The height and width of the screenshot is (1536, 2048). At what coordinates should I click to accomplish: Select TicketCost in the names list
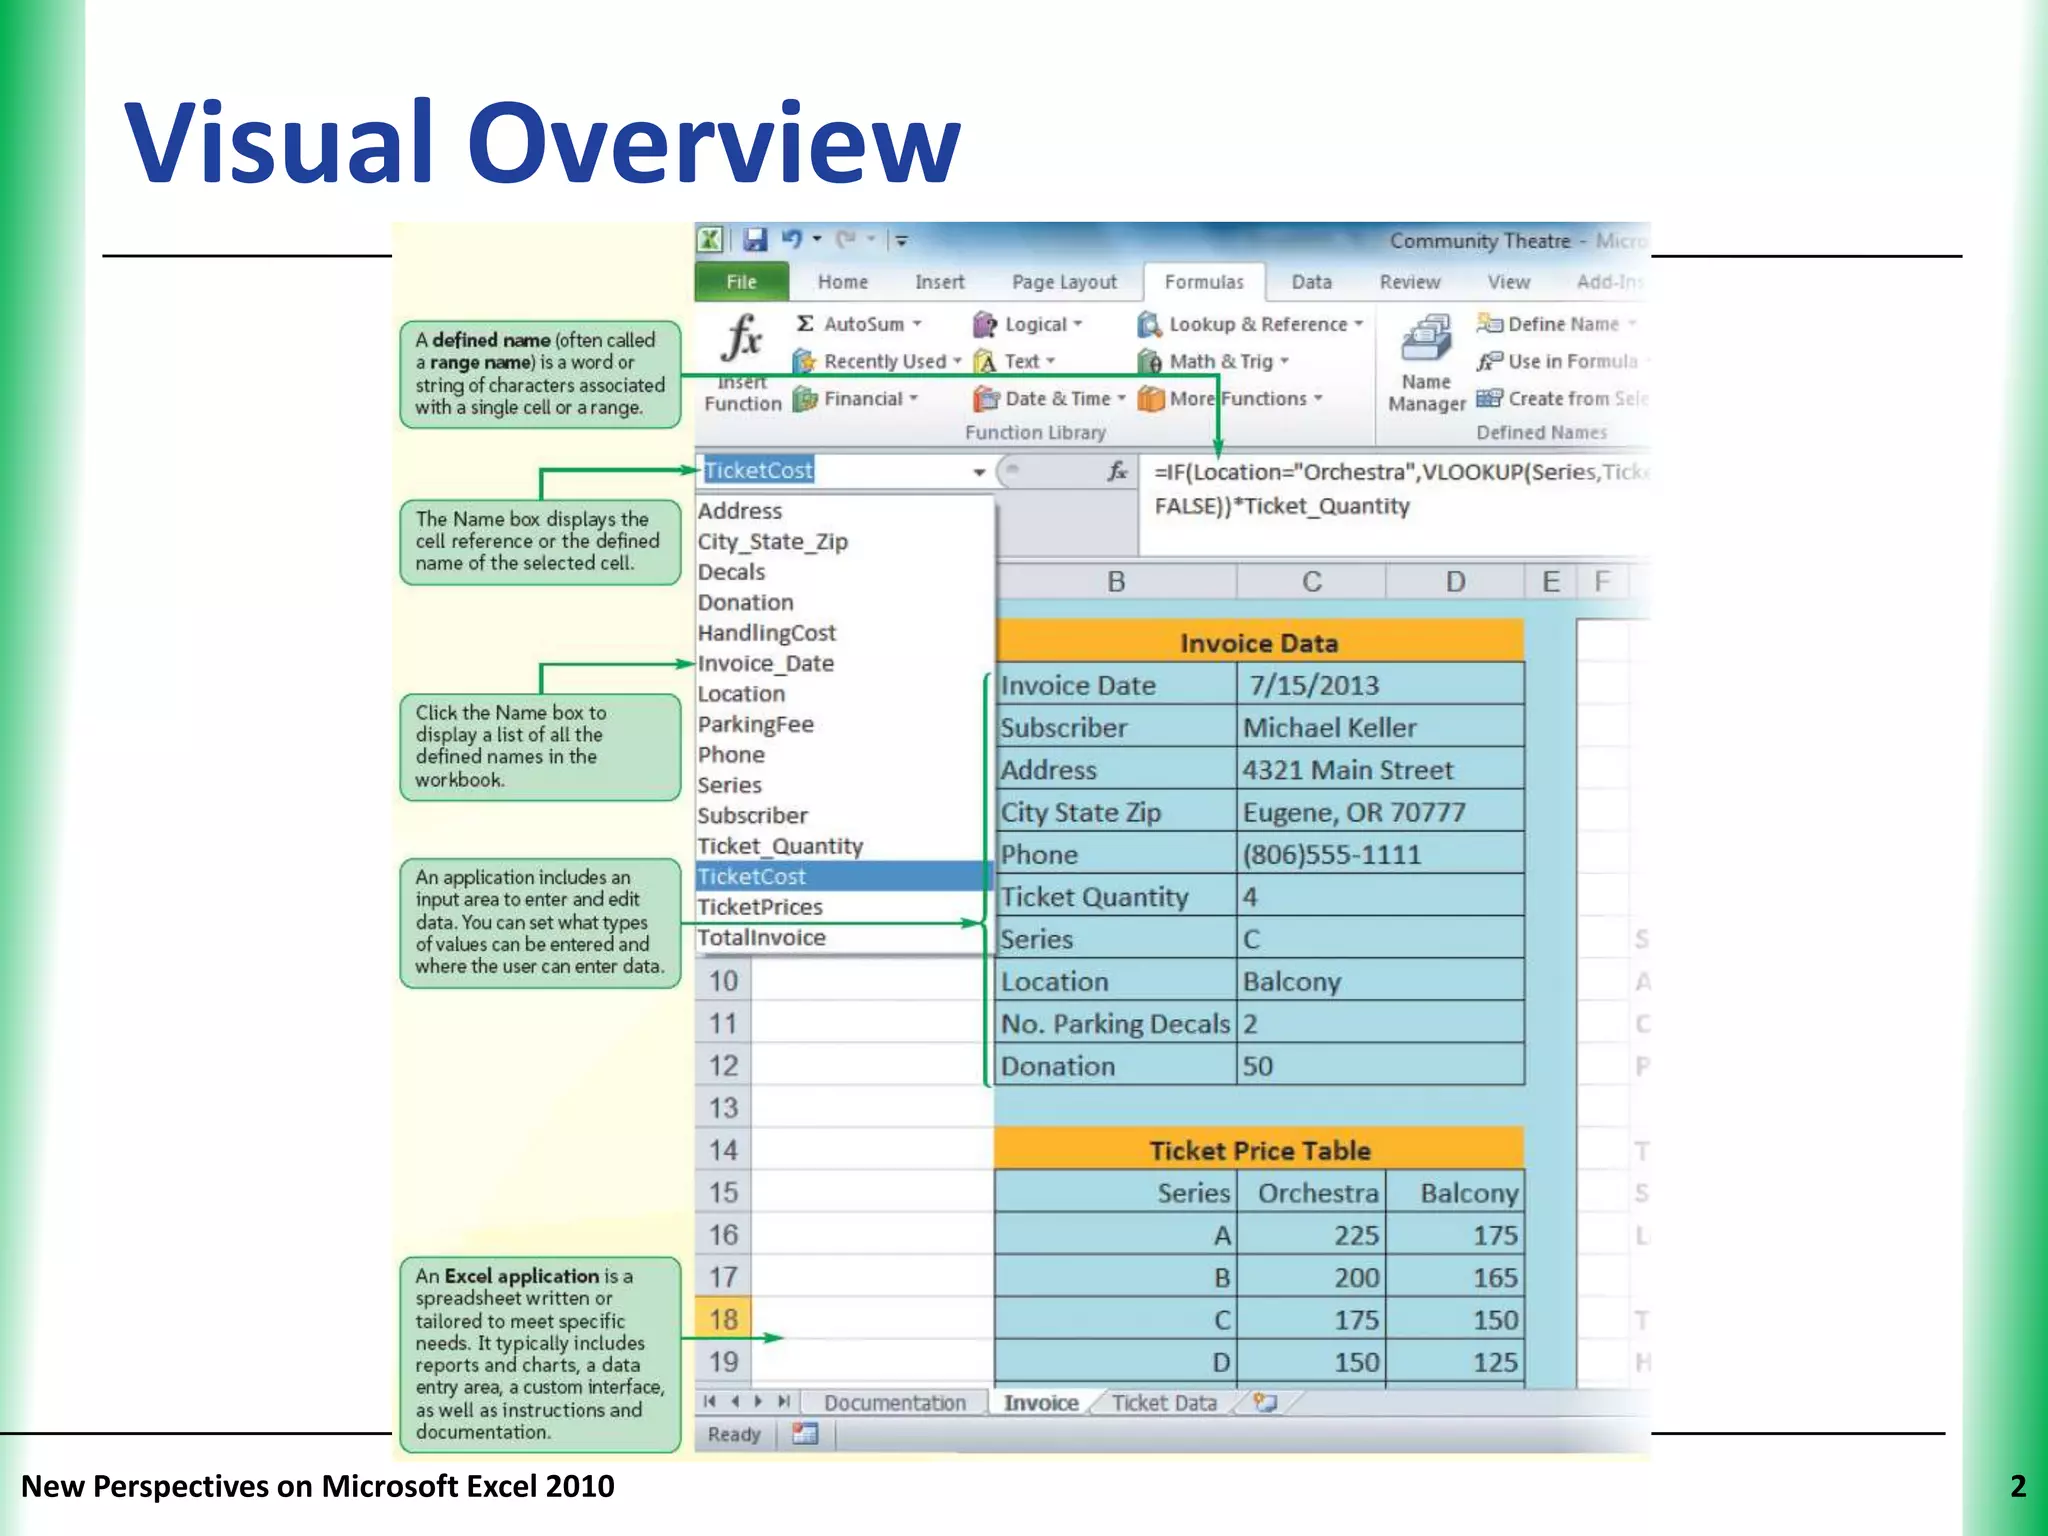[843, 876]
